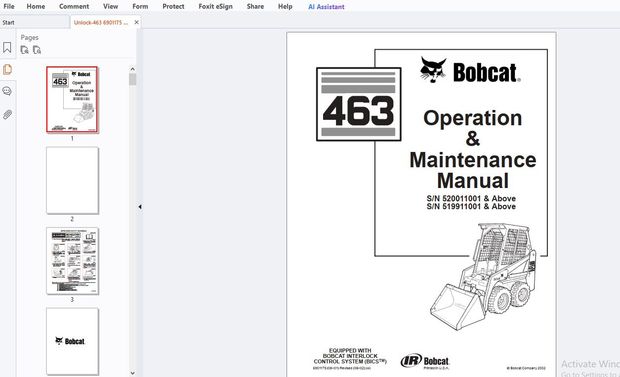Viewport: 620px width, 377px height.
Task: Click the Bobcat logo on the cover
Action: [470, 71]
